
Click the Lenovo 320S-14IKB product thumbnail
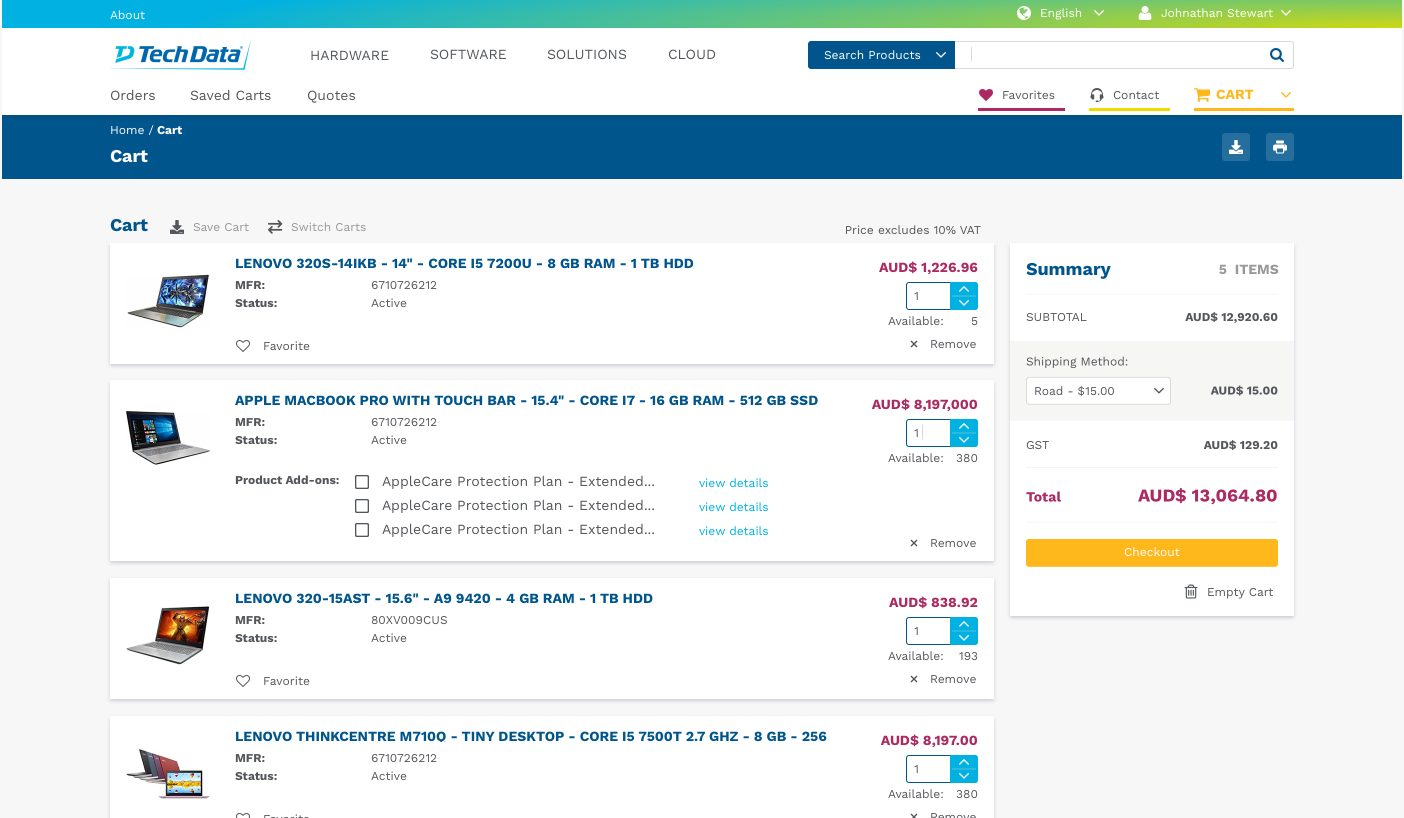[x=168, y=300]
